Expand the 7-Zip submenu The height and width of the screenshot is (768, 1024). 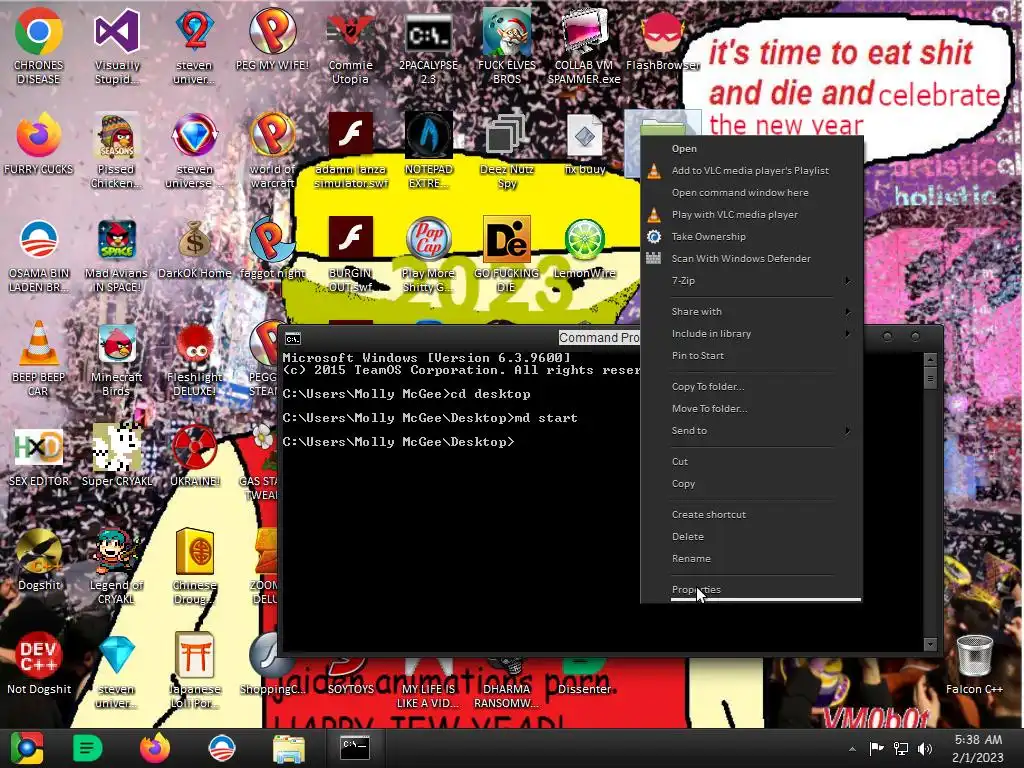pyautogui.click(x=751, y=281)
